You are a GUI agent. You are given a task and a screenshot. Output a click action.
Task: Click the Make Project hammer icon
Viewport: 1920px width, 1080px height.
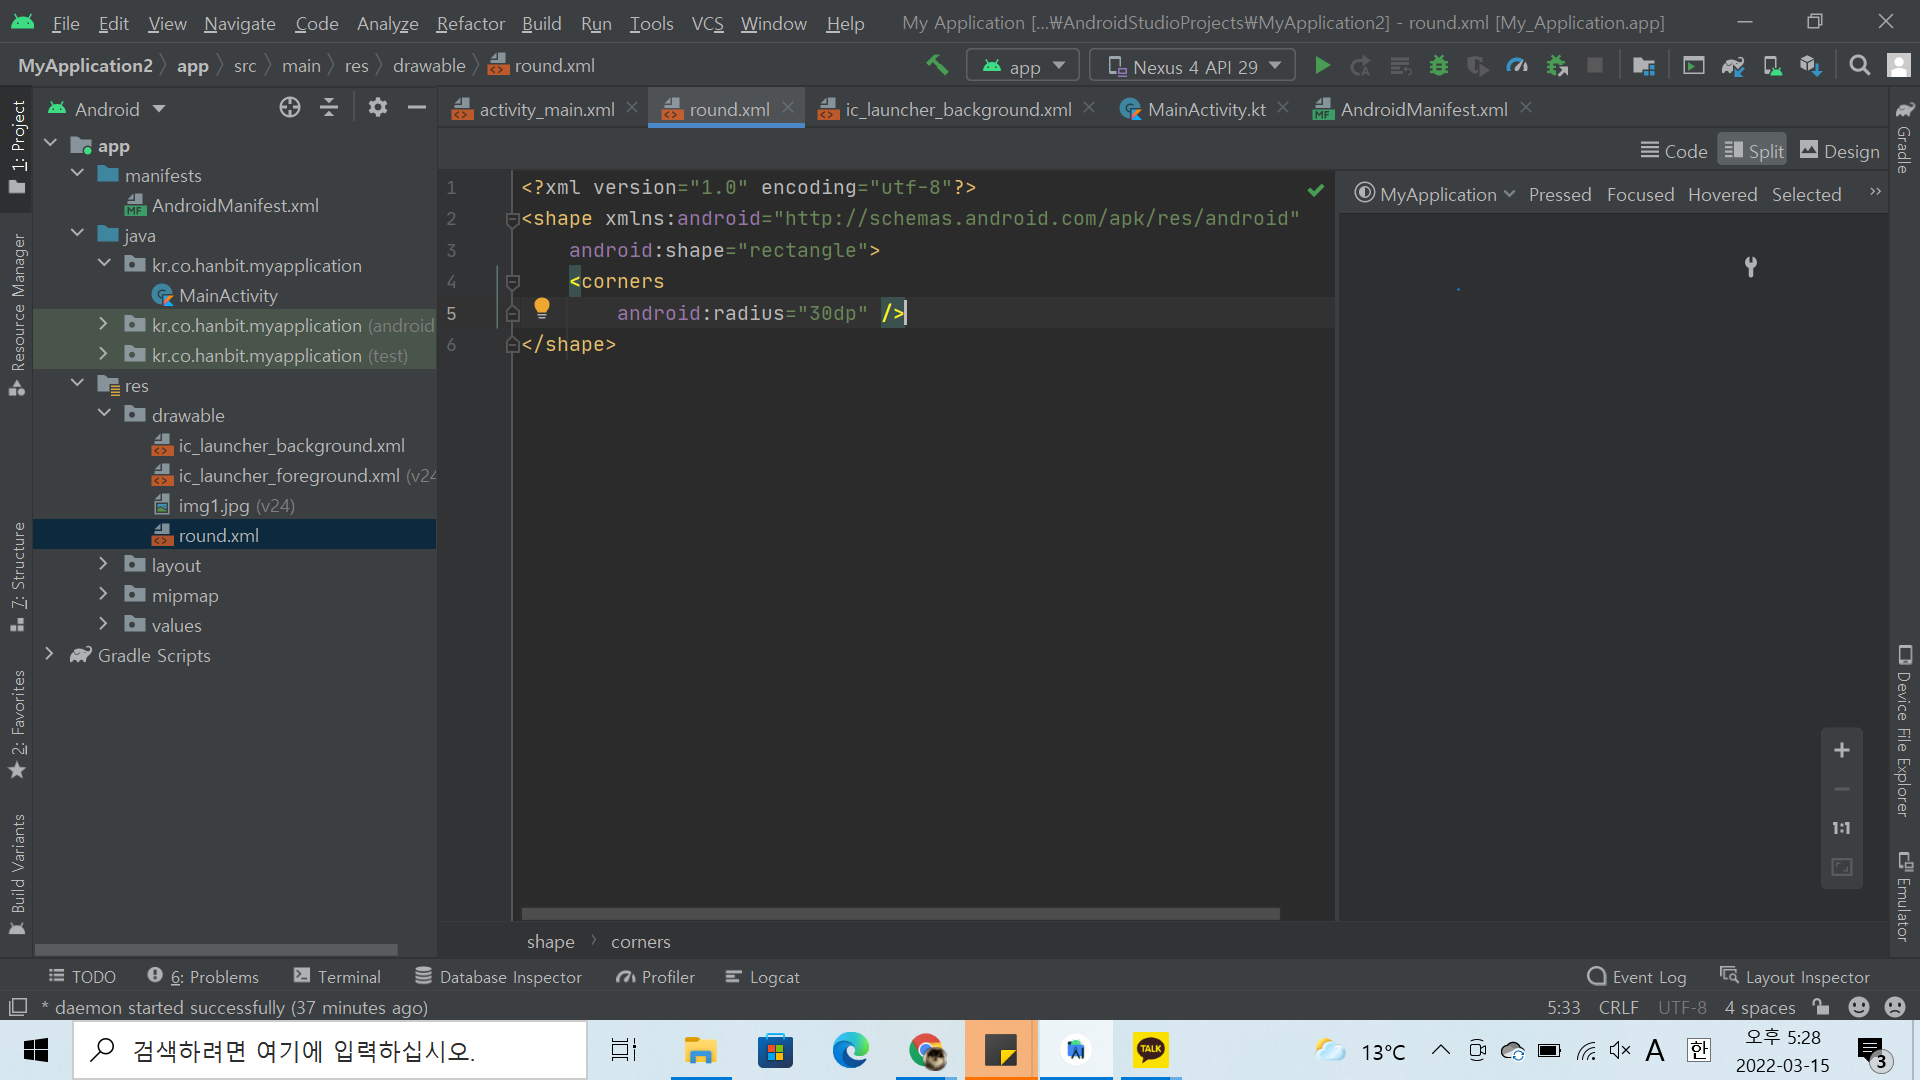coord(937,66)
